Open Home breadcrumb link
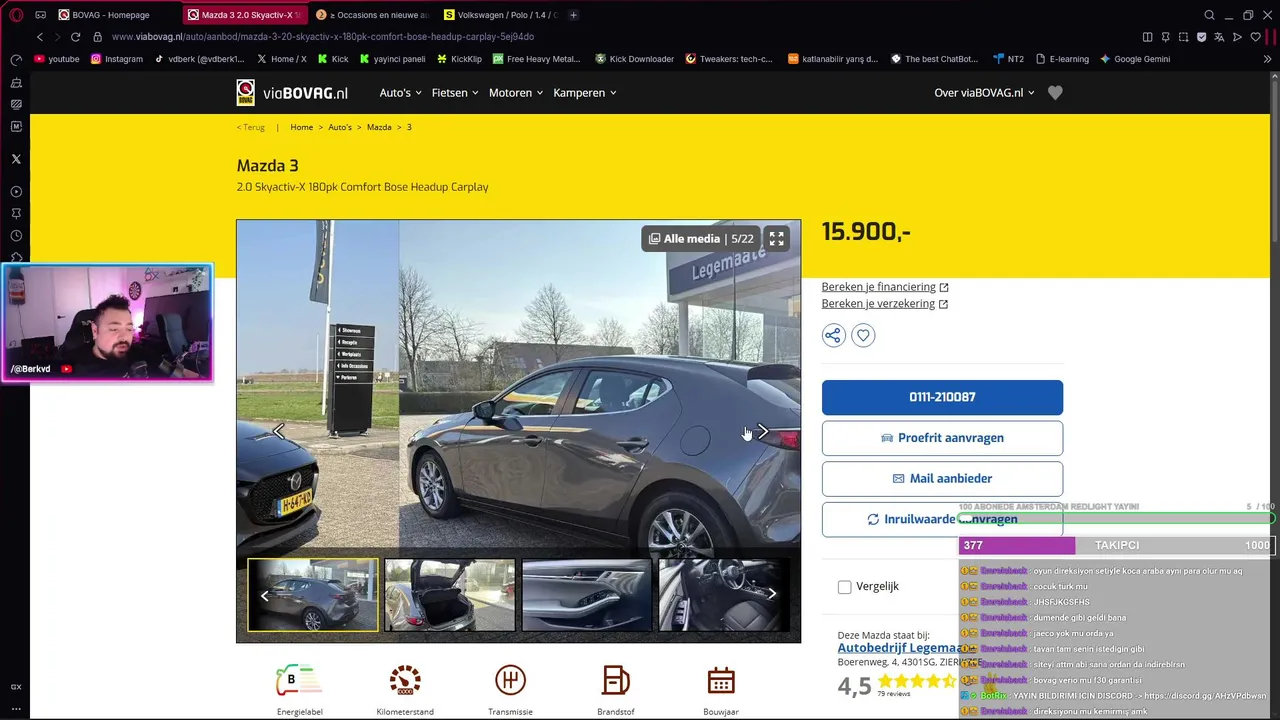 [302, 127]
